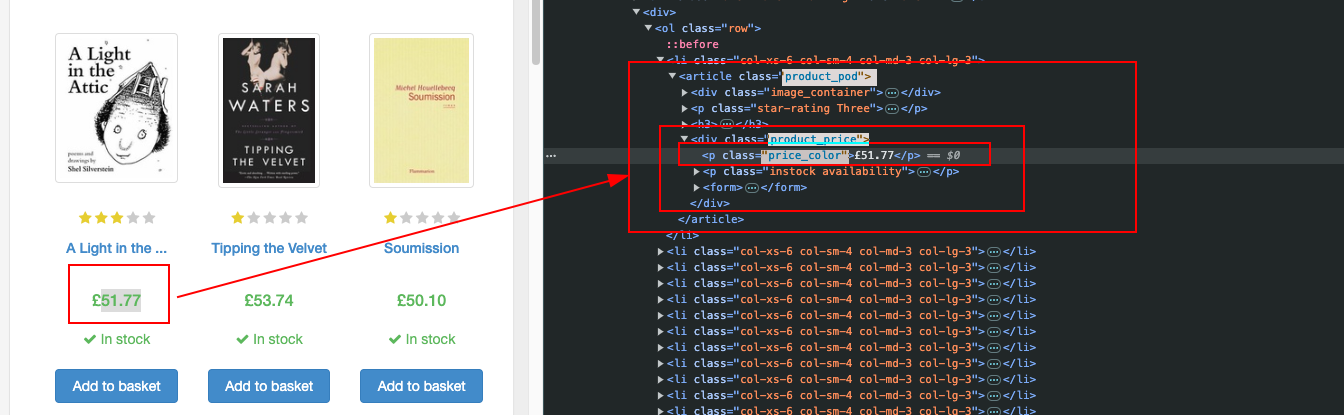Click the first star of Tipping the Velvet rating
The width and height of the screenshot is (1344, 415).
(x=239, y=218)
